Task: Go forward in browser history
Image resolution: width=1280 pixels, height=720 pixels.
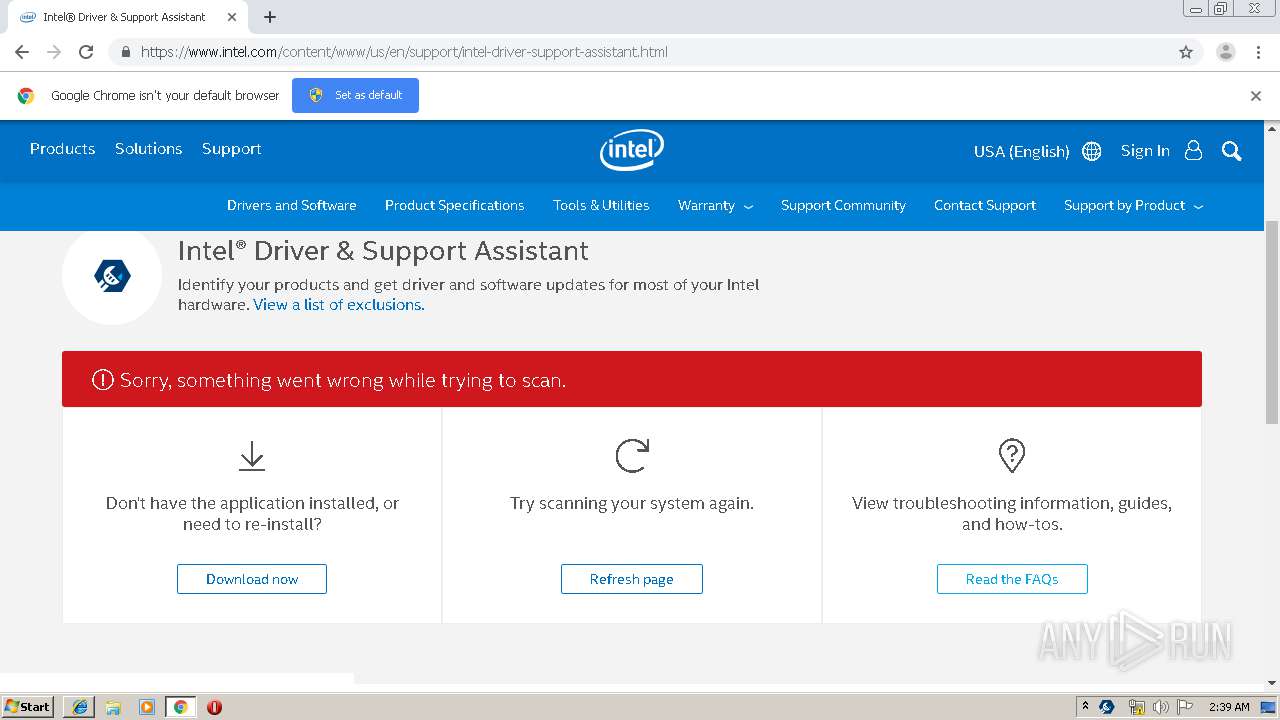Action: (54, 52)
